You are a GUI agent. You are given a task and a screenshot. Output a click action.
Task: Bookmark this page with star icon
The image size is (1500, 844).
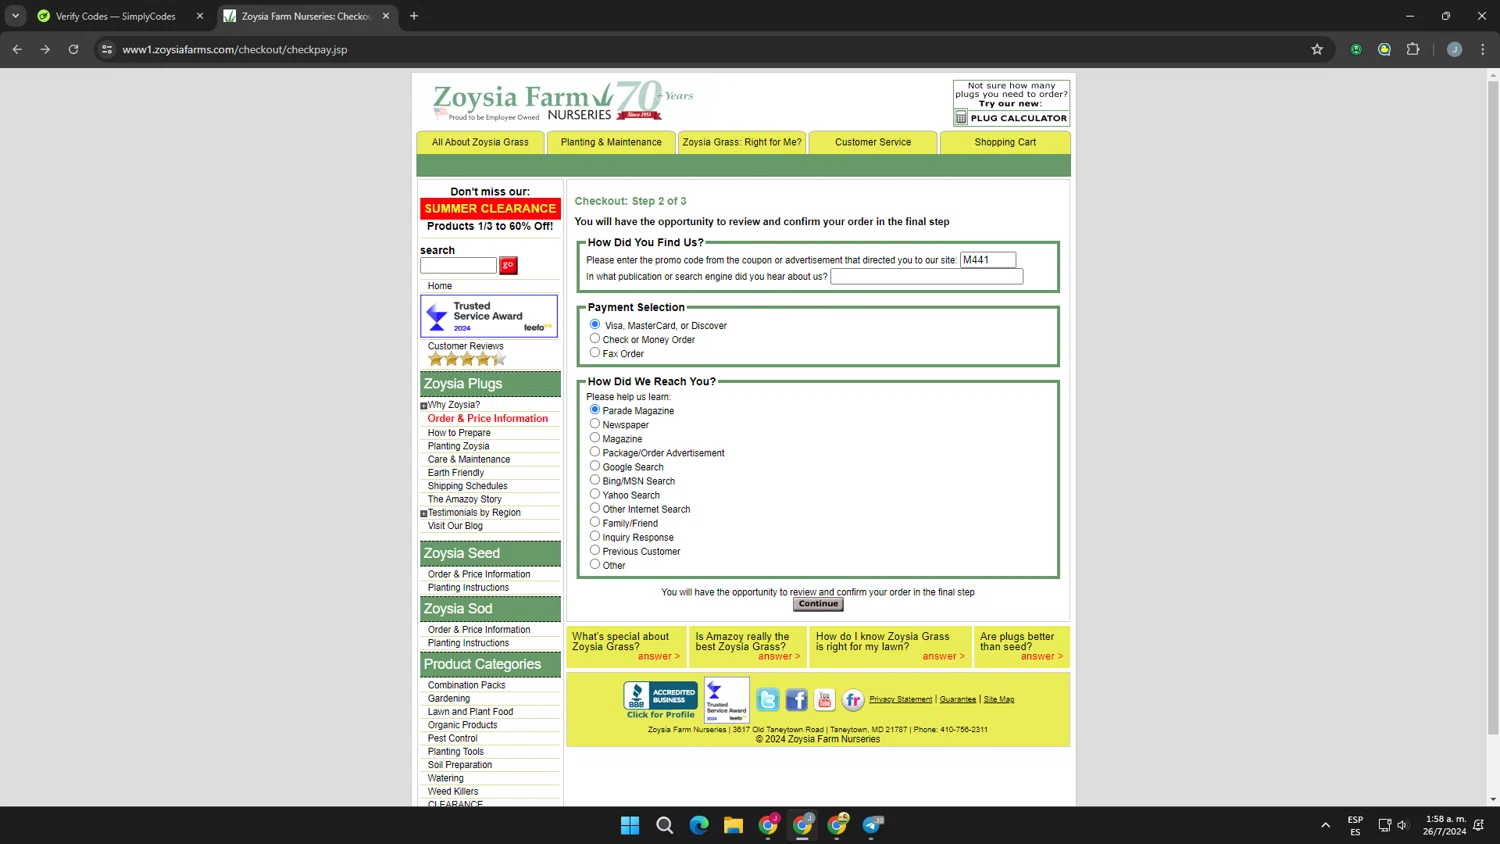click(x=1317, y=49)
